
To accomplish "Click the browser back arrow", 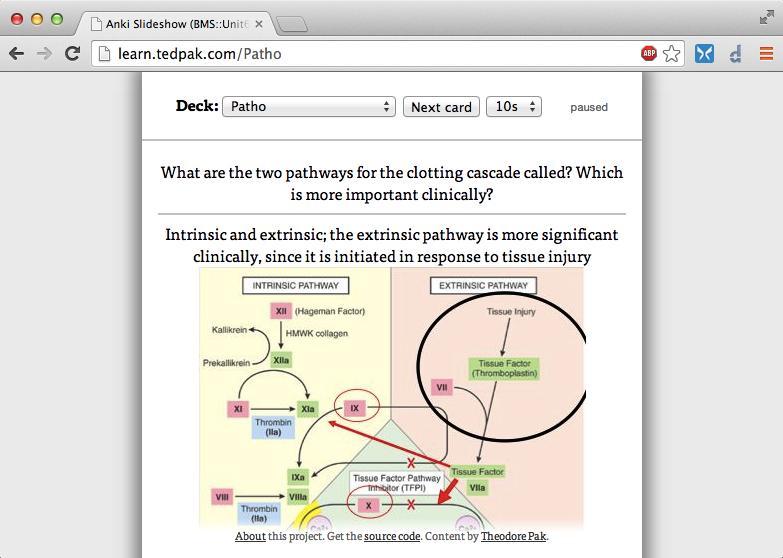I will [17, 54].
